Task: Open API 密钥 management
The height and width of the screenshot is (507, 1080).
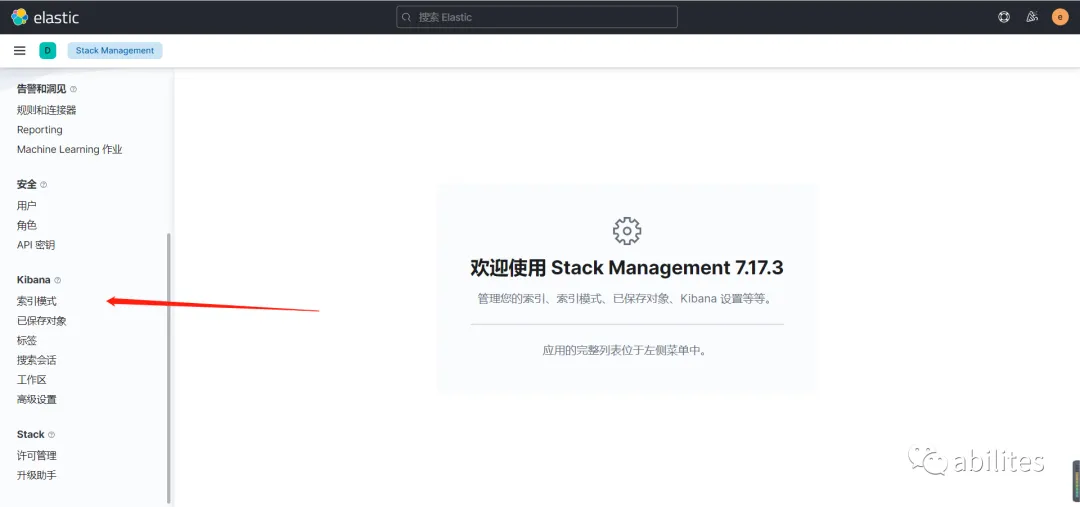Action: [x=36, y=245]
